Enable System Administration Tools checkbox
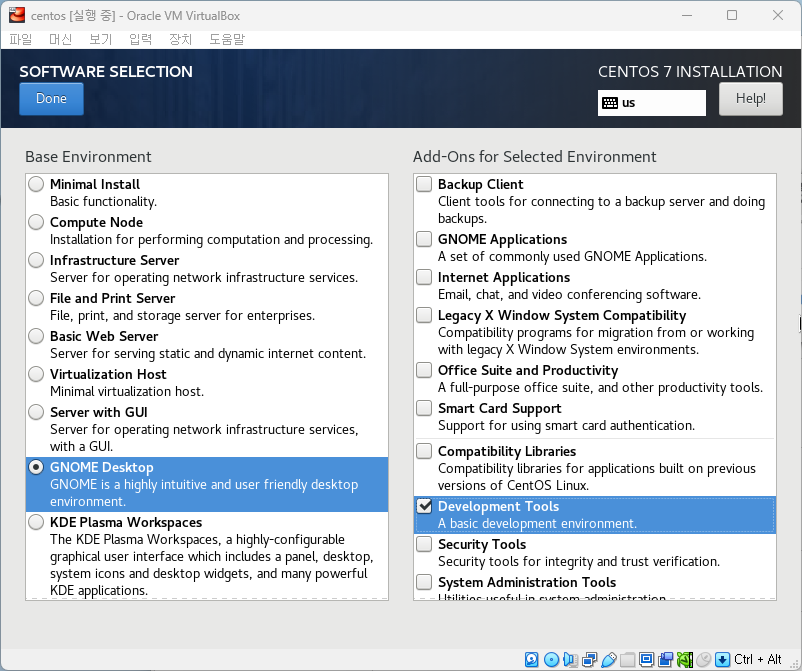The image size is (802, 671). (x=424, y=582)
